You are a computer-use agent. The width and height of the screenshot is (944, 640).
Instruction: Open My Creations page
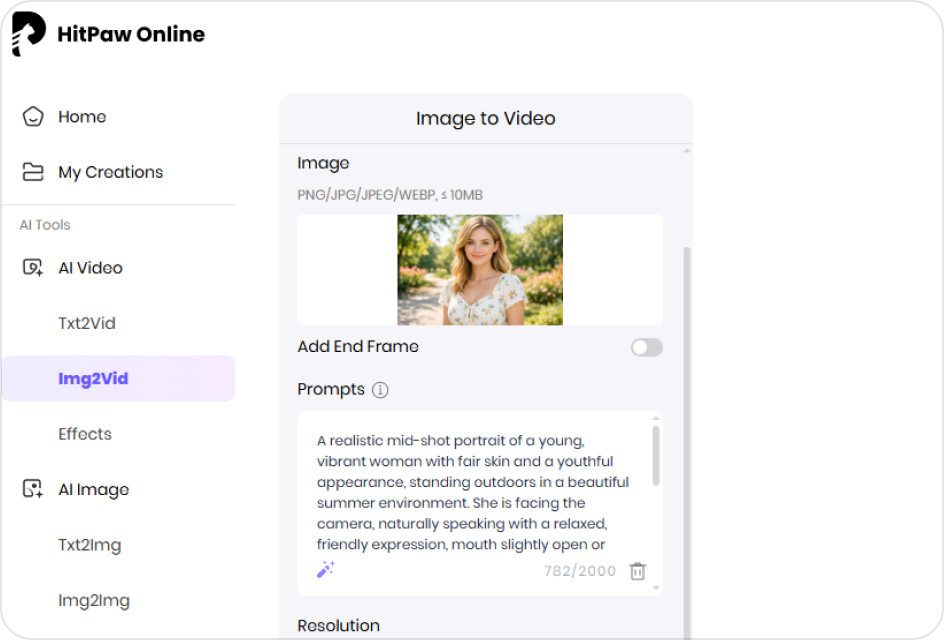point(110,172)
